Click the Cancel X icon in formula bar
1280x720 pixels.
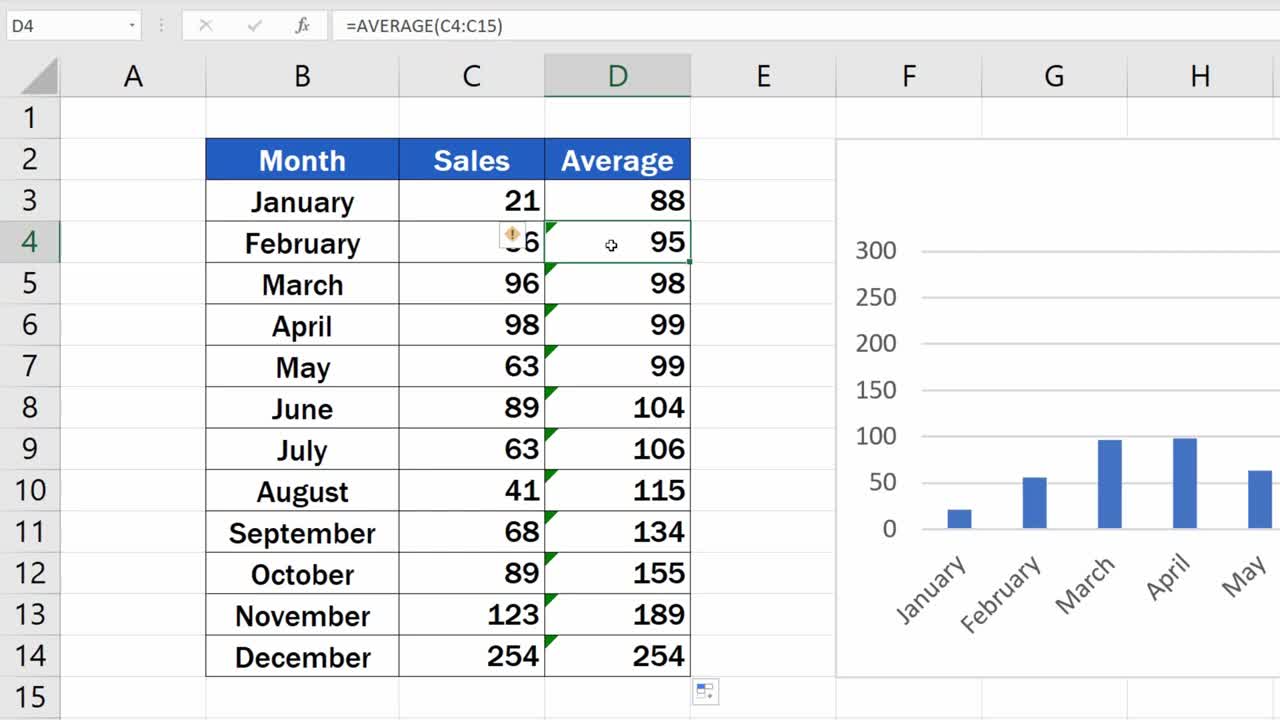(x=206, y=26)
